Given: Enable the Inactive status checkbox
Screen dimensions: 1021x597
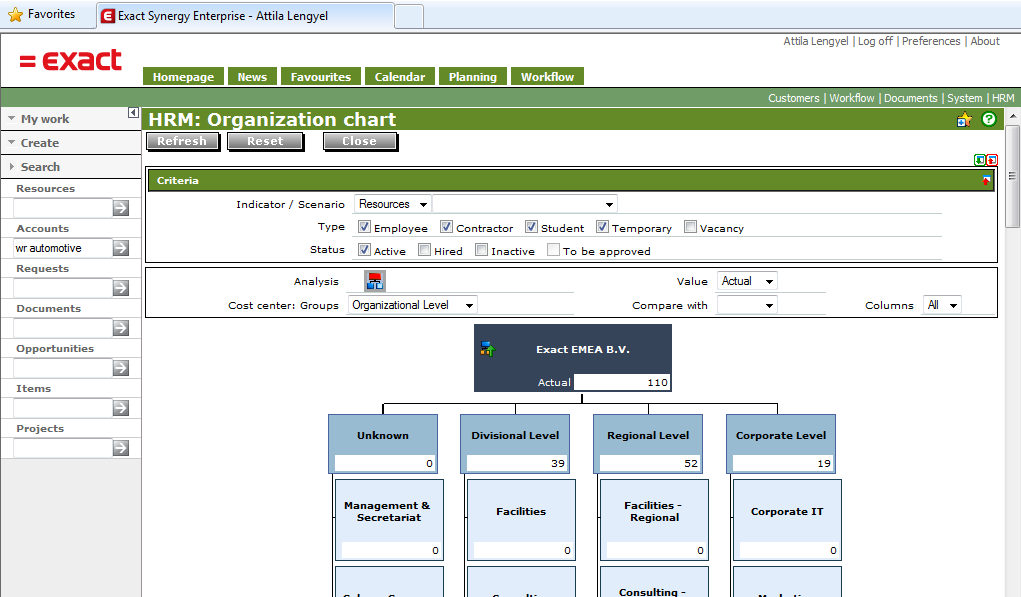Looking at the screenshot, I should 481,249.
